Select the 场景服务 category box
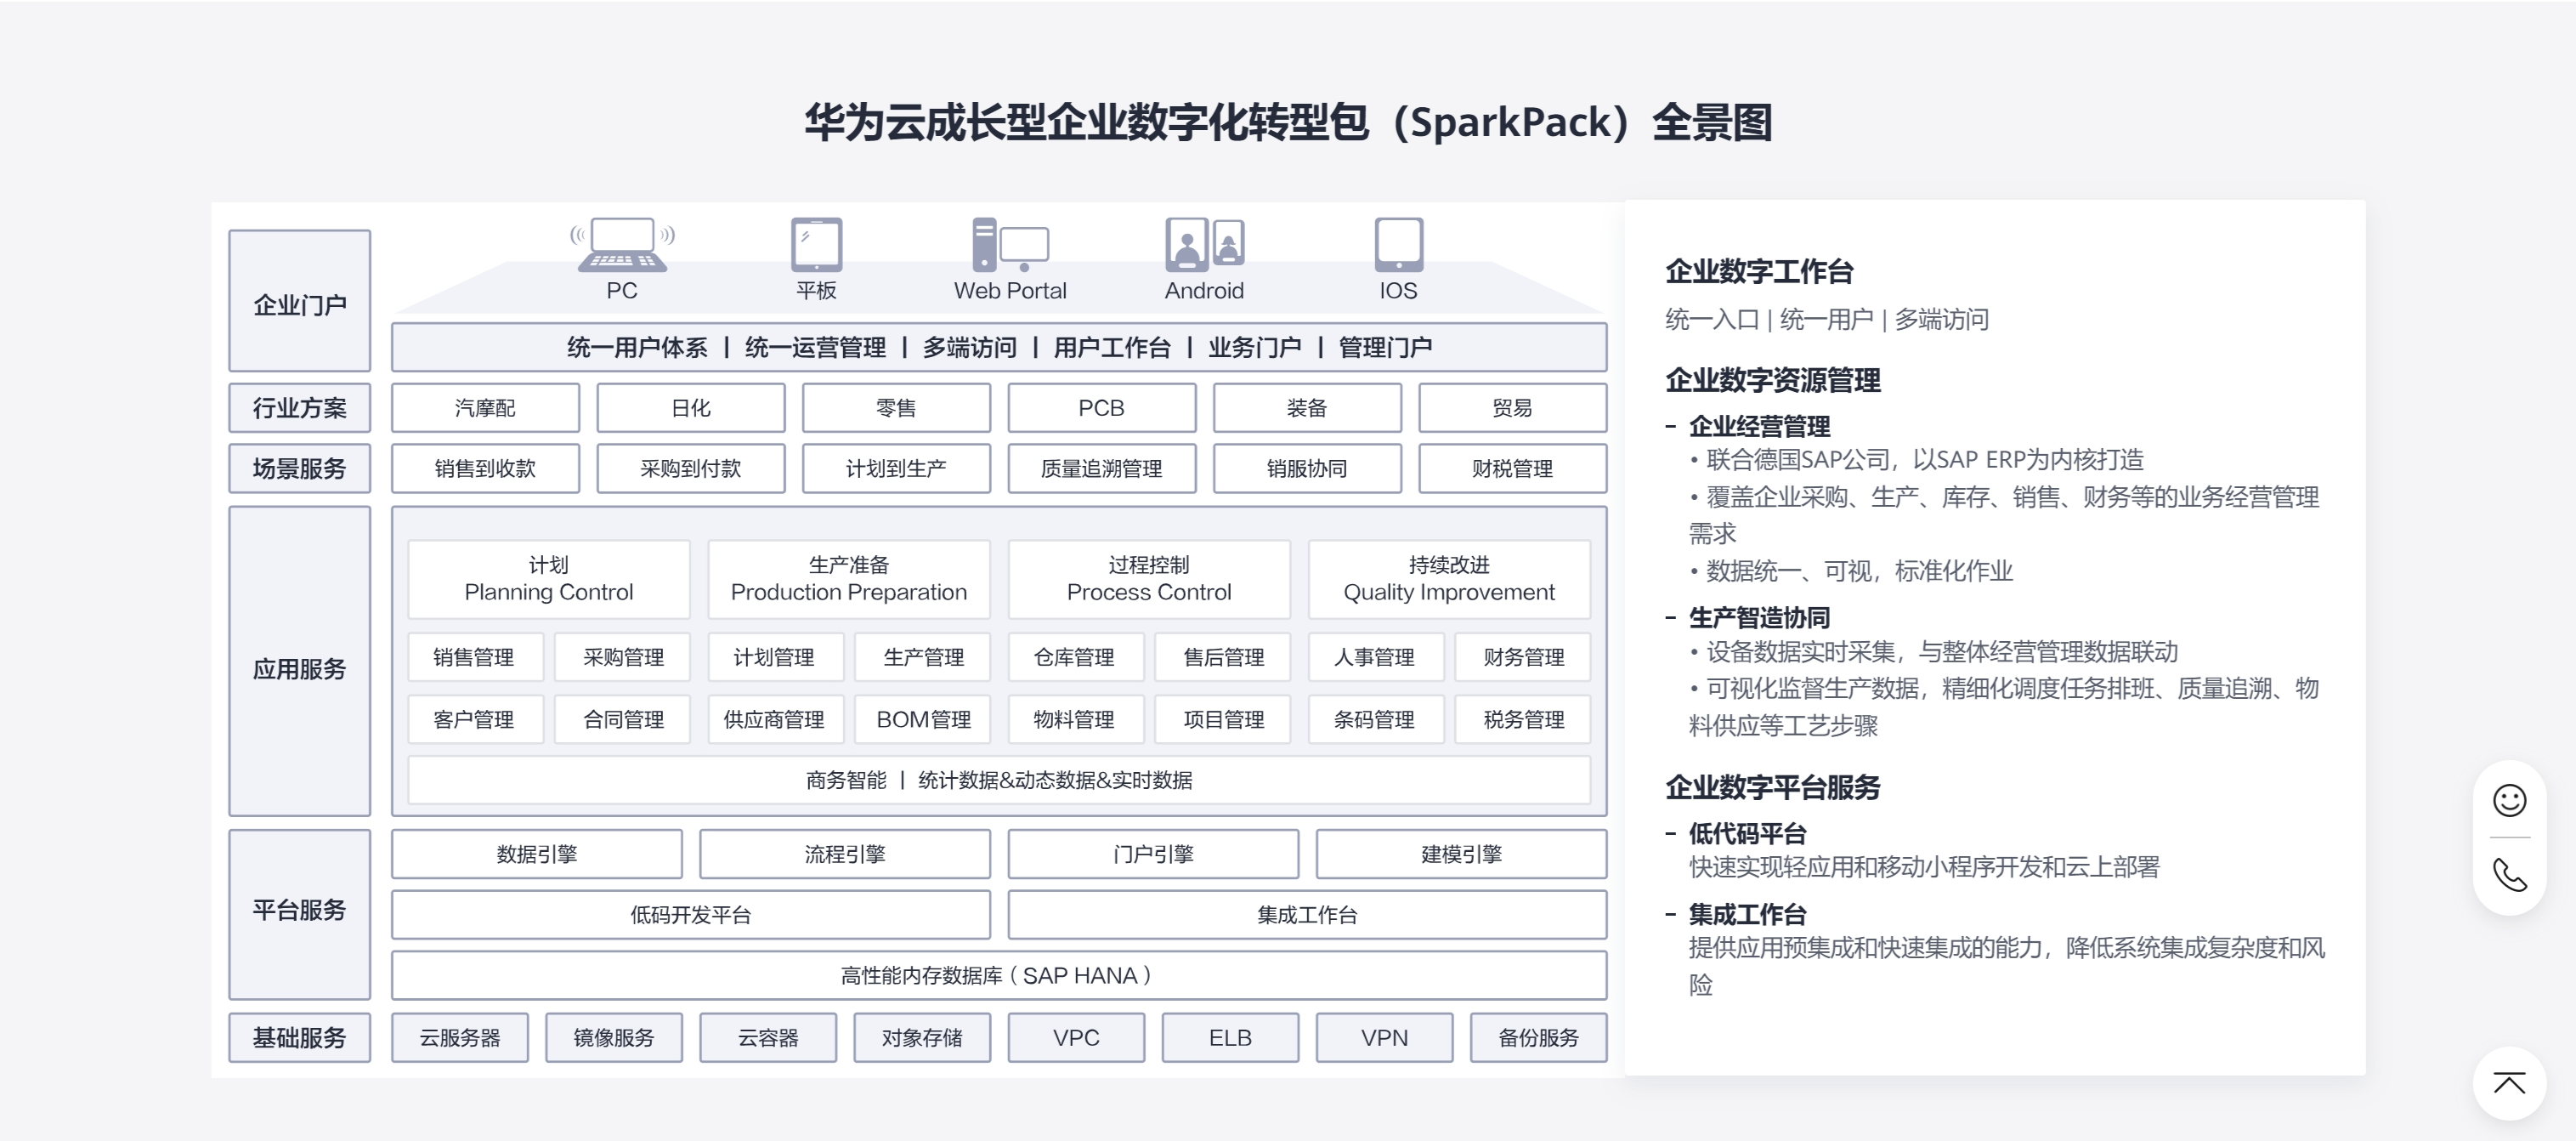Viewport: 2576px width, 1141px height. coord(299,468)
